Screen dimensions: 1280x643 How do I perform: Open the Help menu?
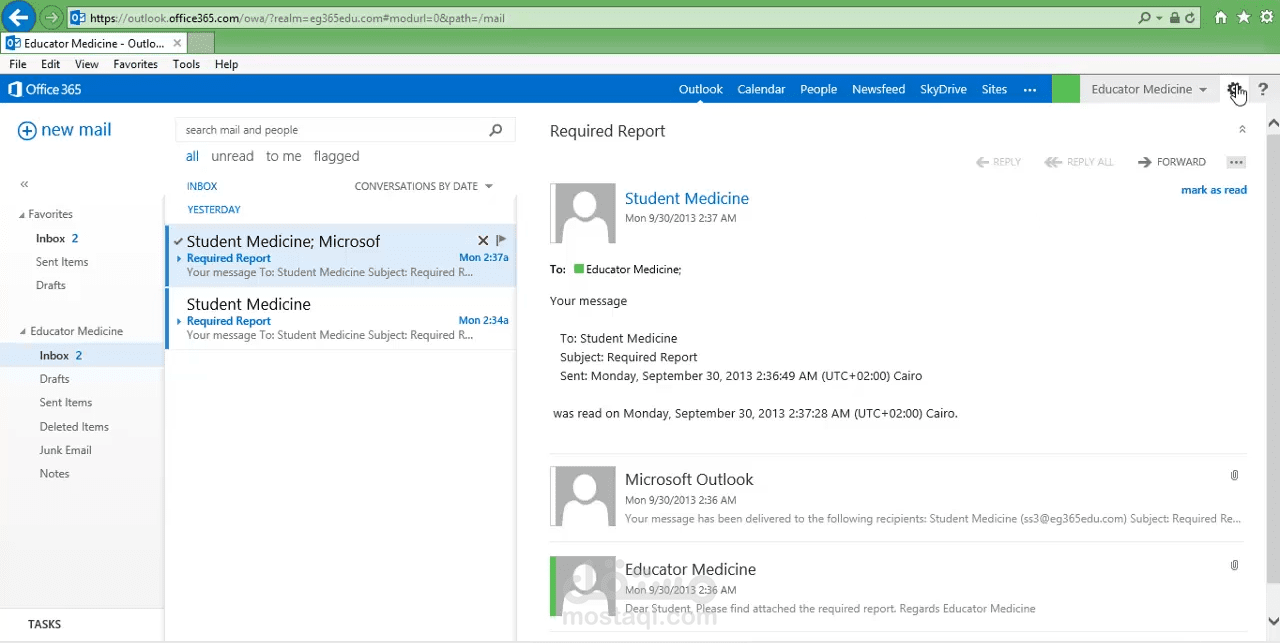(226, 64)
